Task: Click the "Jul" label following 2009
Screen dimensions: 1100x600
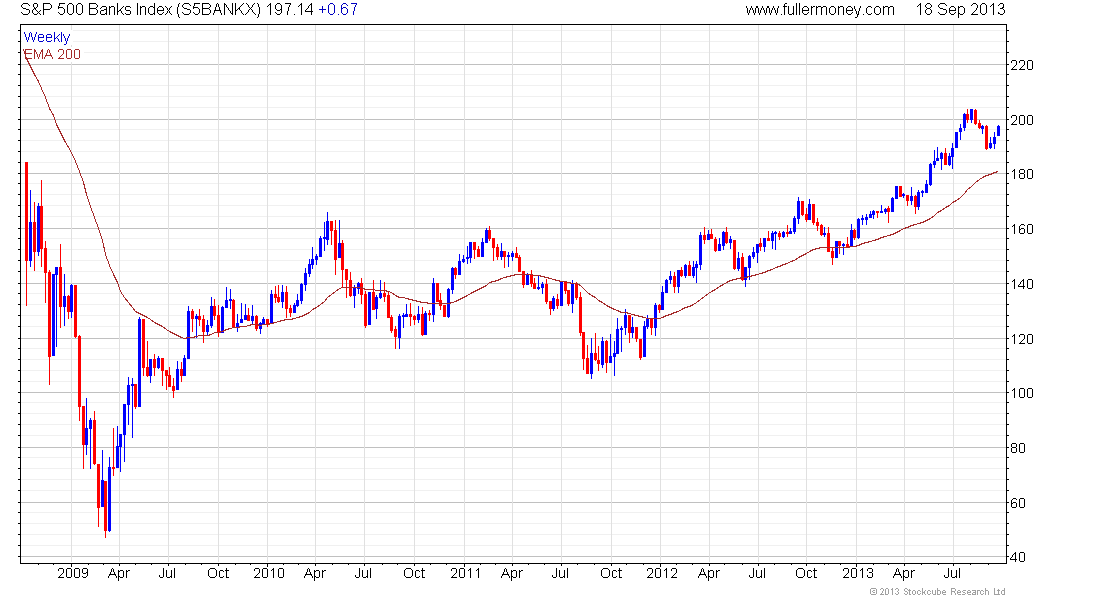Action: coord(167,573)
